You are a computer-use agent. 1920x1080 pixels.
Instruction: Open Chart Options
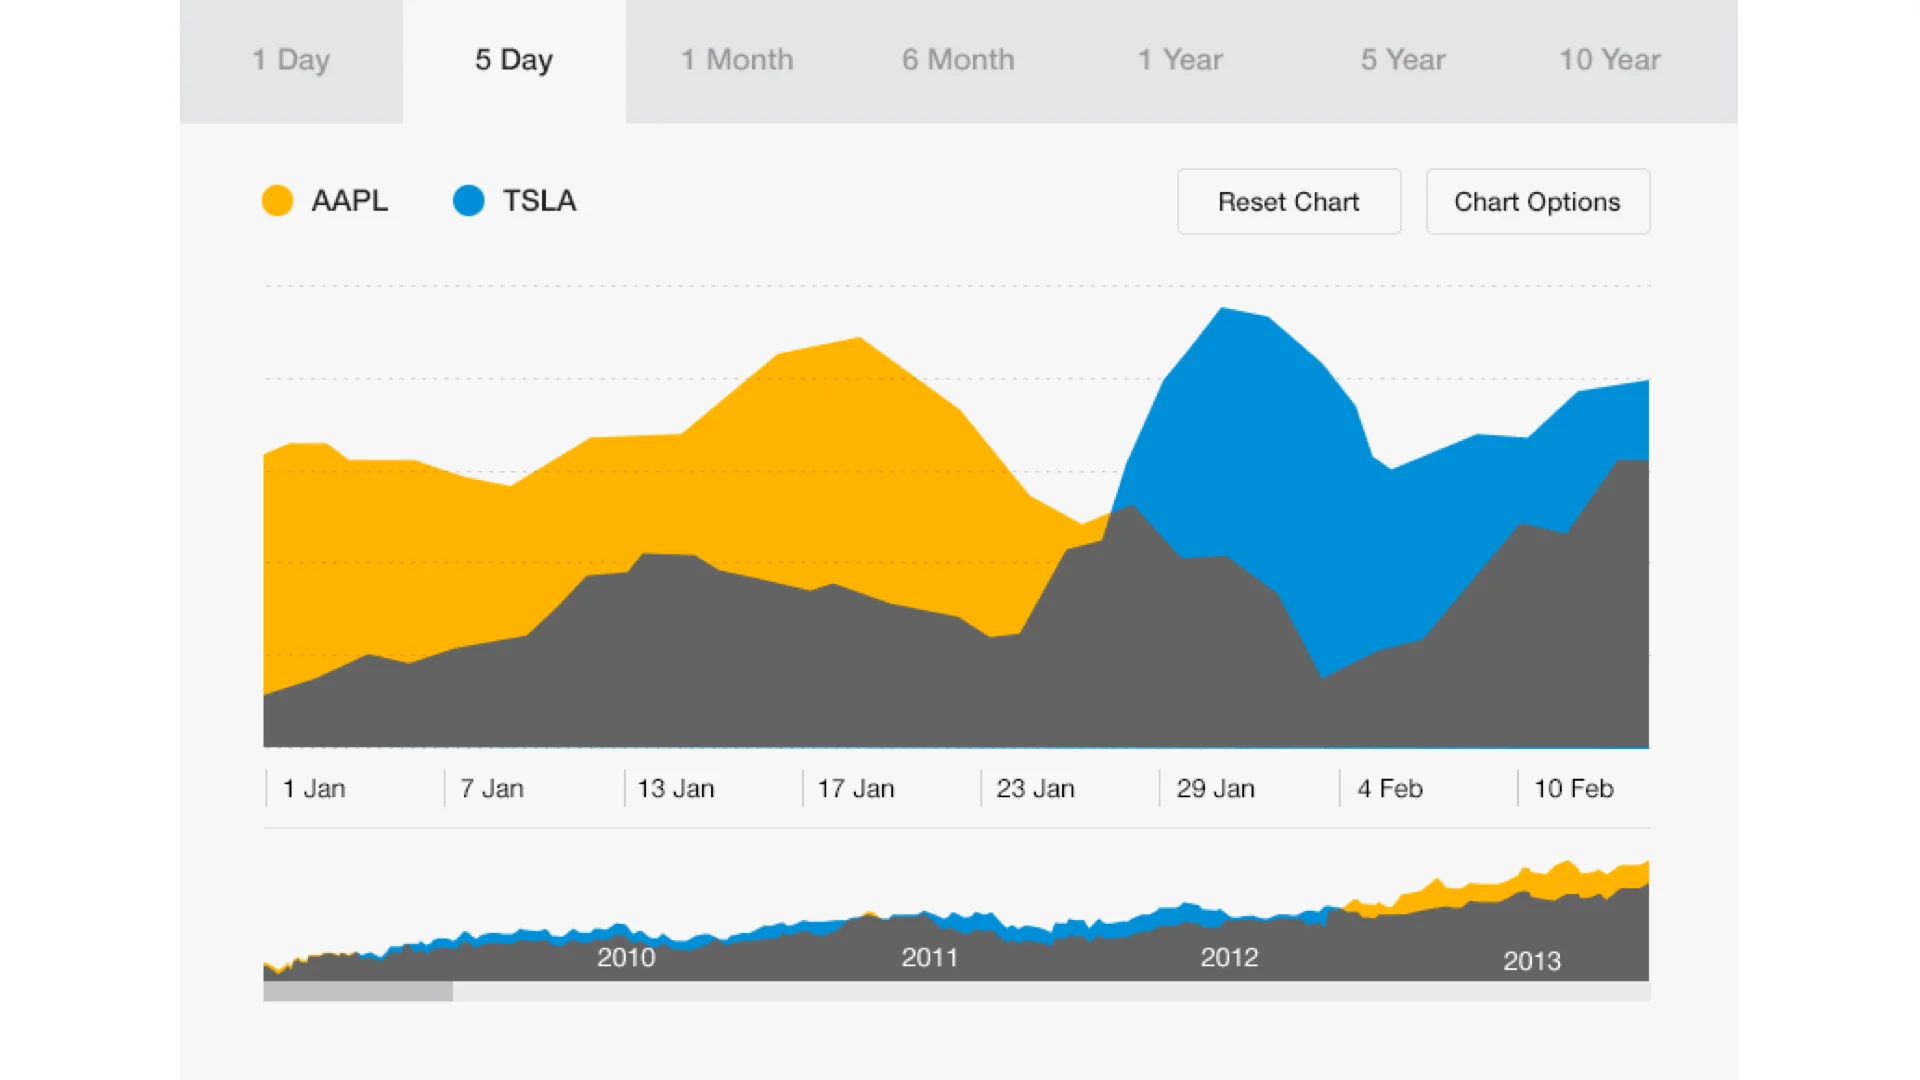point(1537,202)
